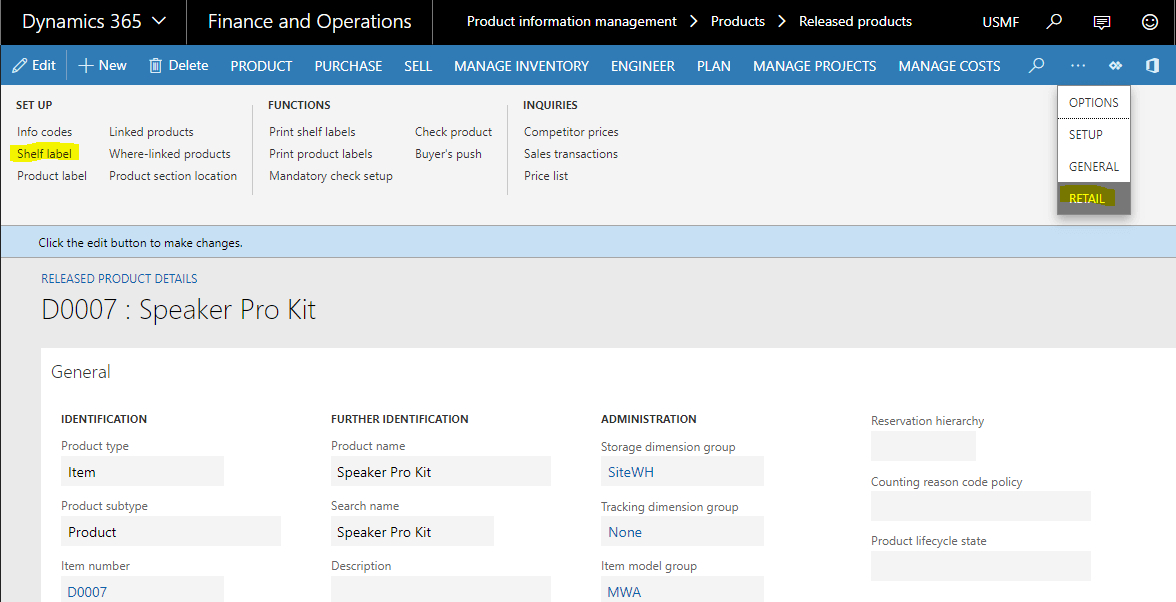Select RETAIL in overflow menu
This screenshot has height=602, width=1176.
pos(1087,198)
